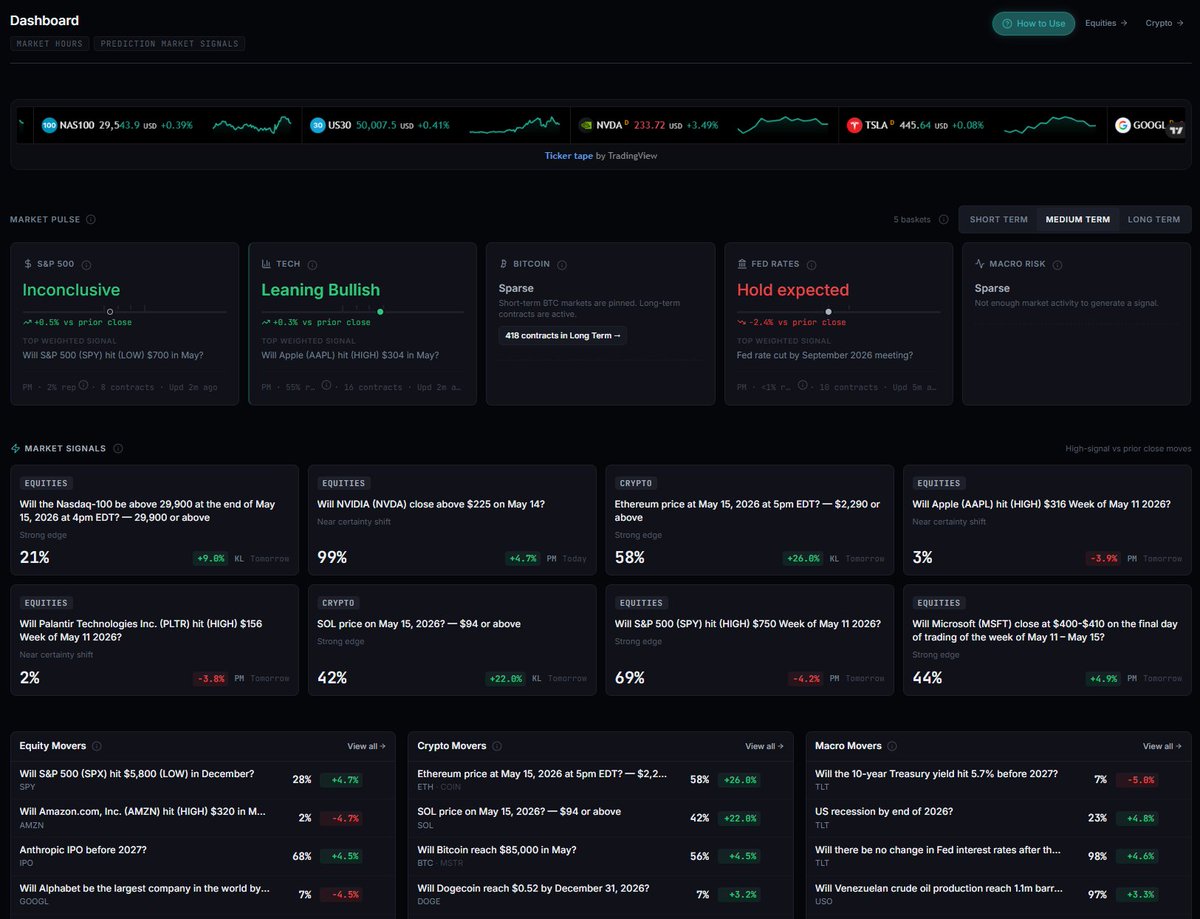Go to the Crypto page link
The height and width of the screenshot is (919, 1200).
pos(1165,23)
